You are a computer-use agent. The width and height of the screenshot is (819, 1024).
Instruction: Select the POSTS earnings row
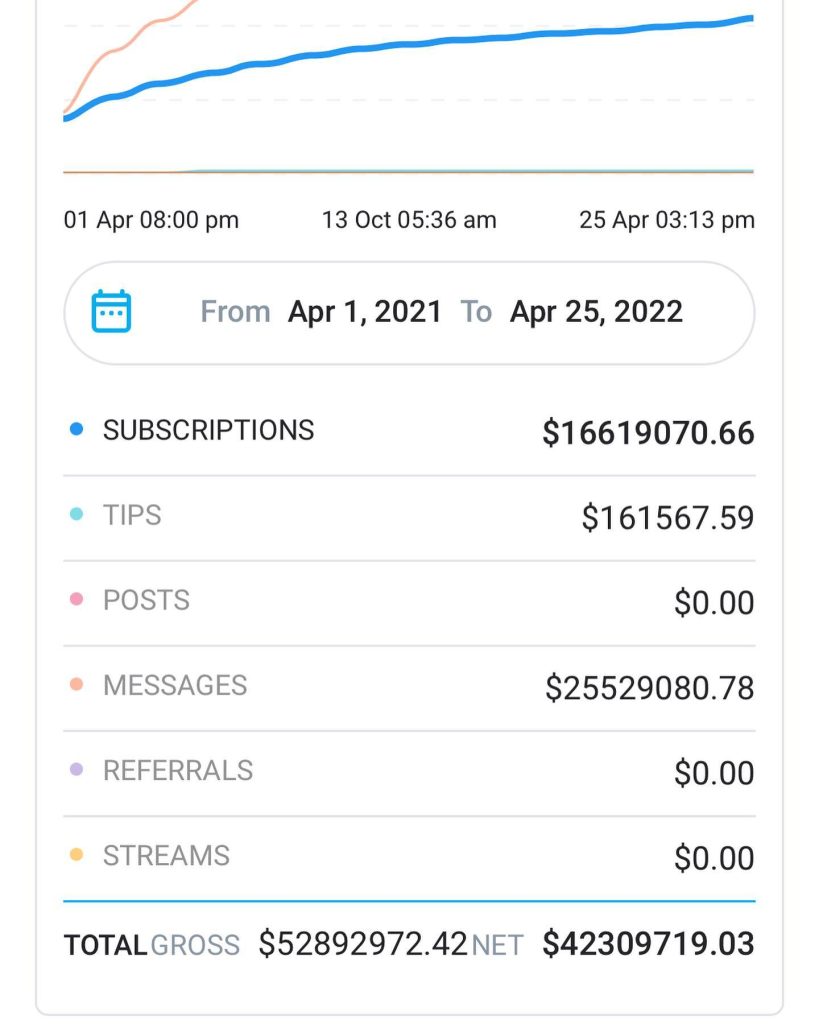410,601
